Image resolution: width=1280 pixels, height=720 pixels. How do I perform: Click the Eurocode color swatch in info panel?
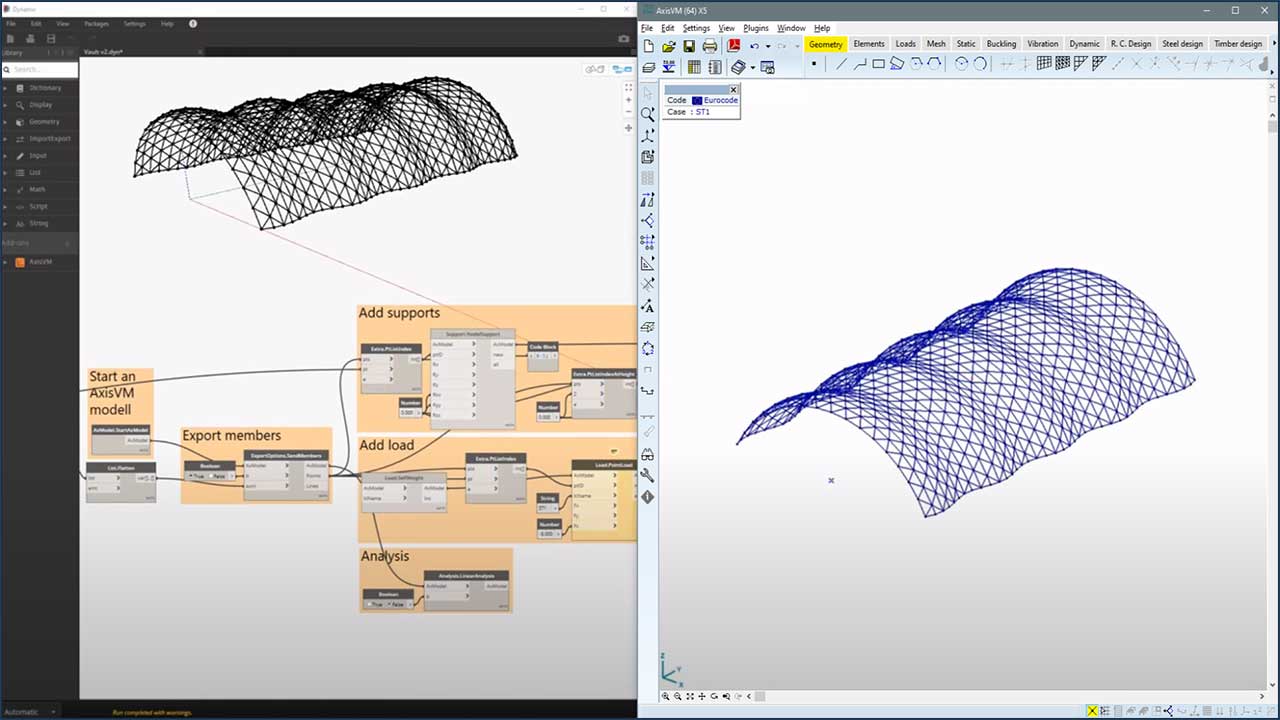[696, 100]
